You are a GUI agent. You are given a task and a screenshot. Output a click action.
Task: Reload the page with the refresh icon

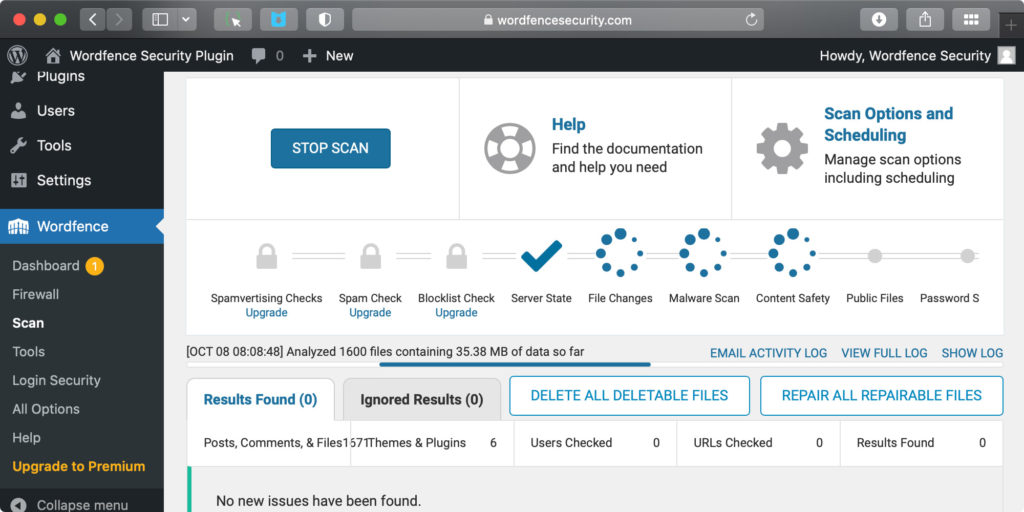coord(751,20)
